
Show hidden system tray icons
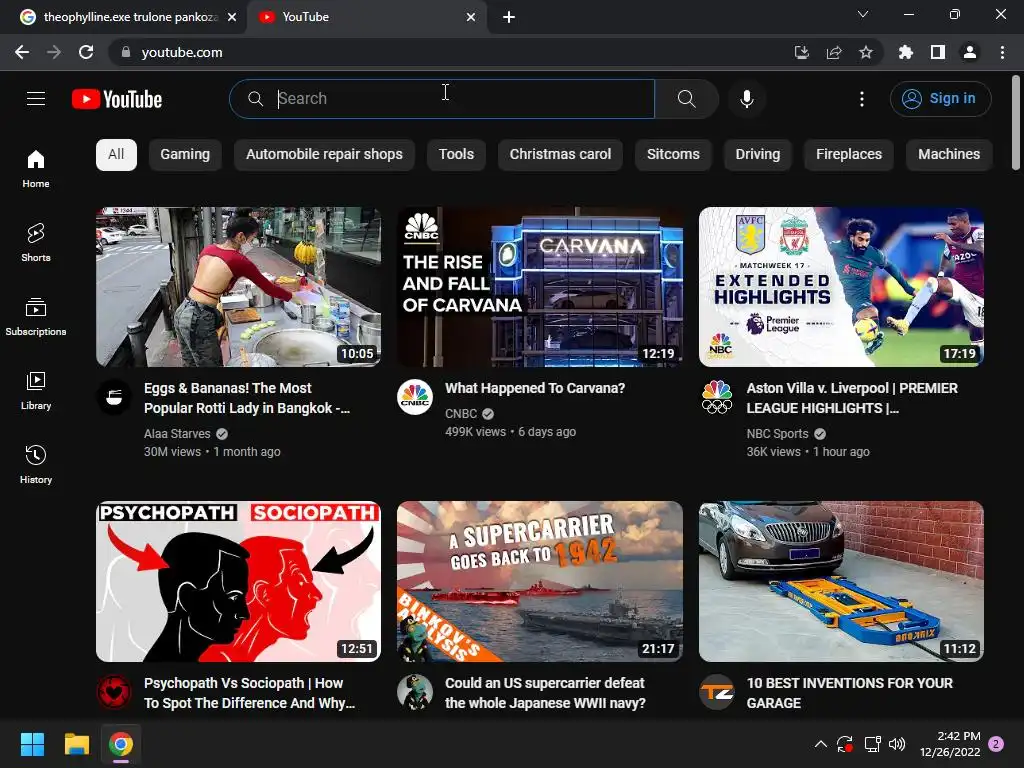(x=821, y=744)
